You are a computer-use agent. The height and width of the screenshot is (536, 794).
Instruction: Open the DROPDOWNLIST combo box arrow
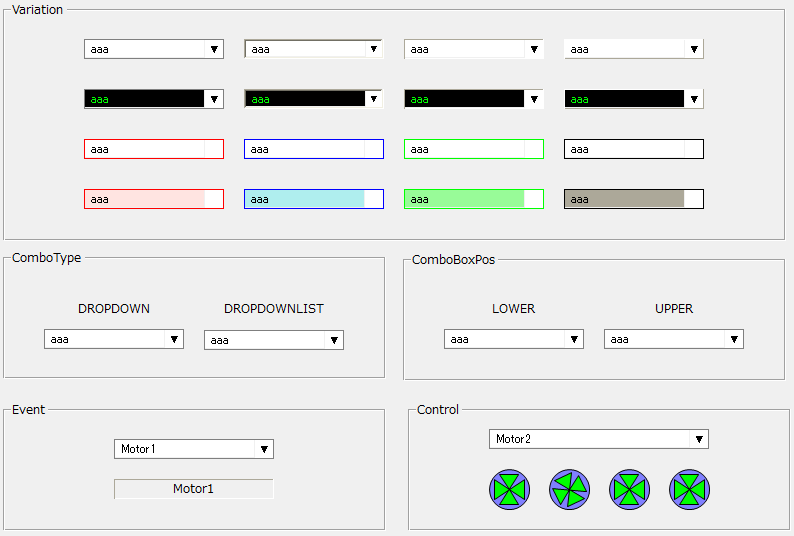(x=333, y=340)
